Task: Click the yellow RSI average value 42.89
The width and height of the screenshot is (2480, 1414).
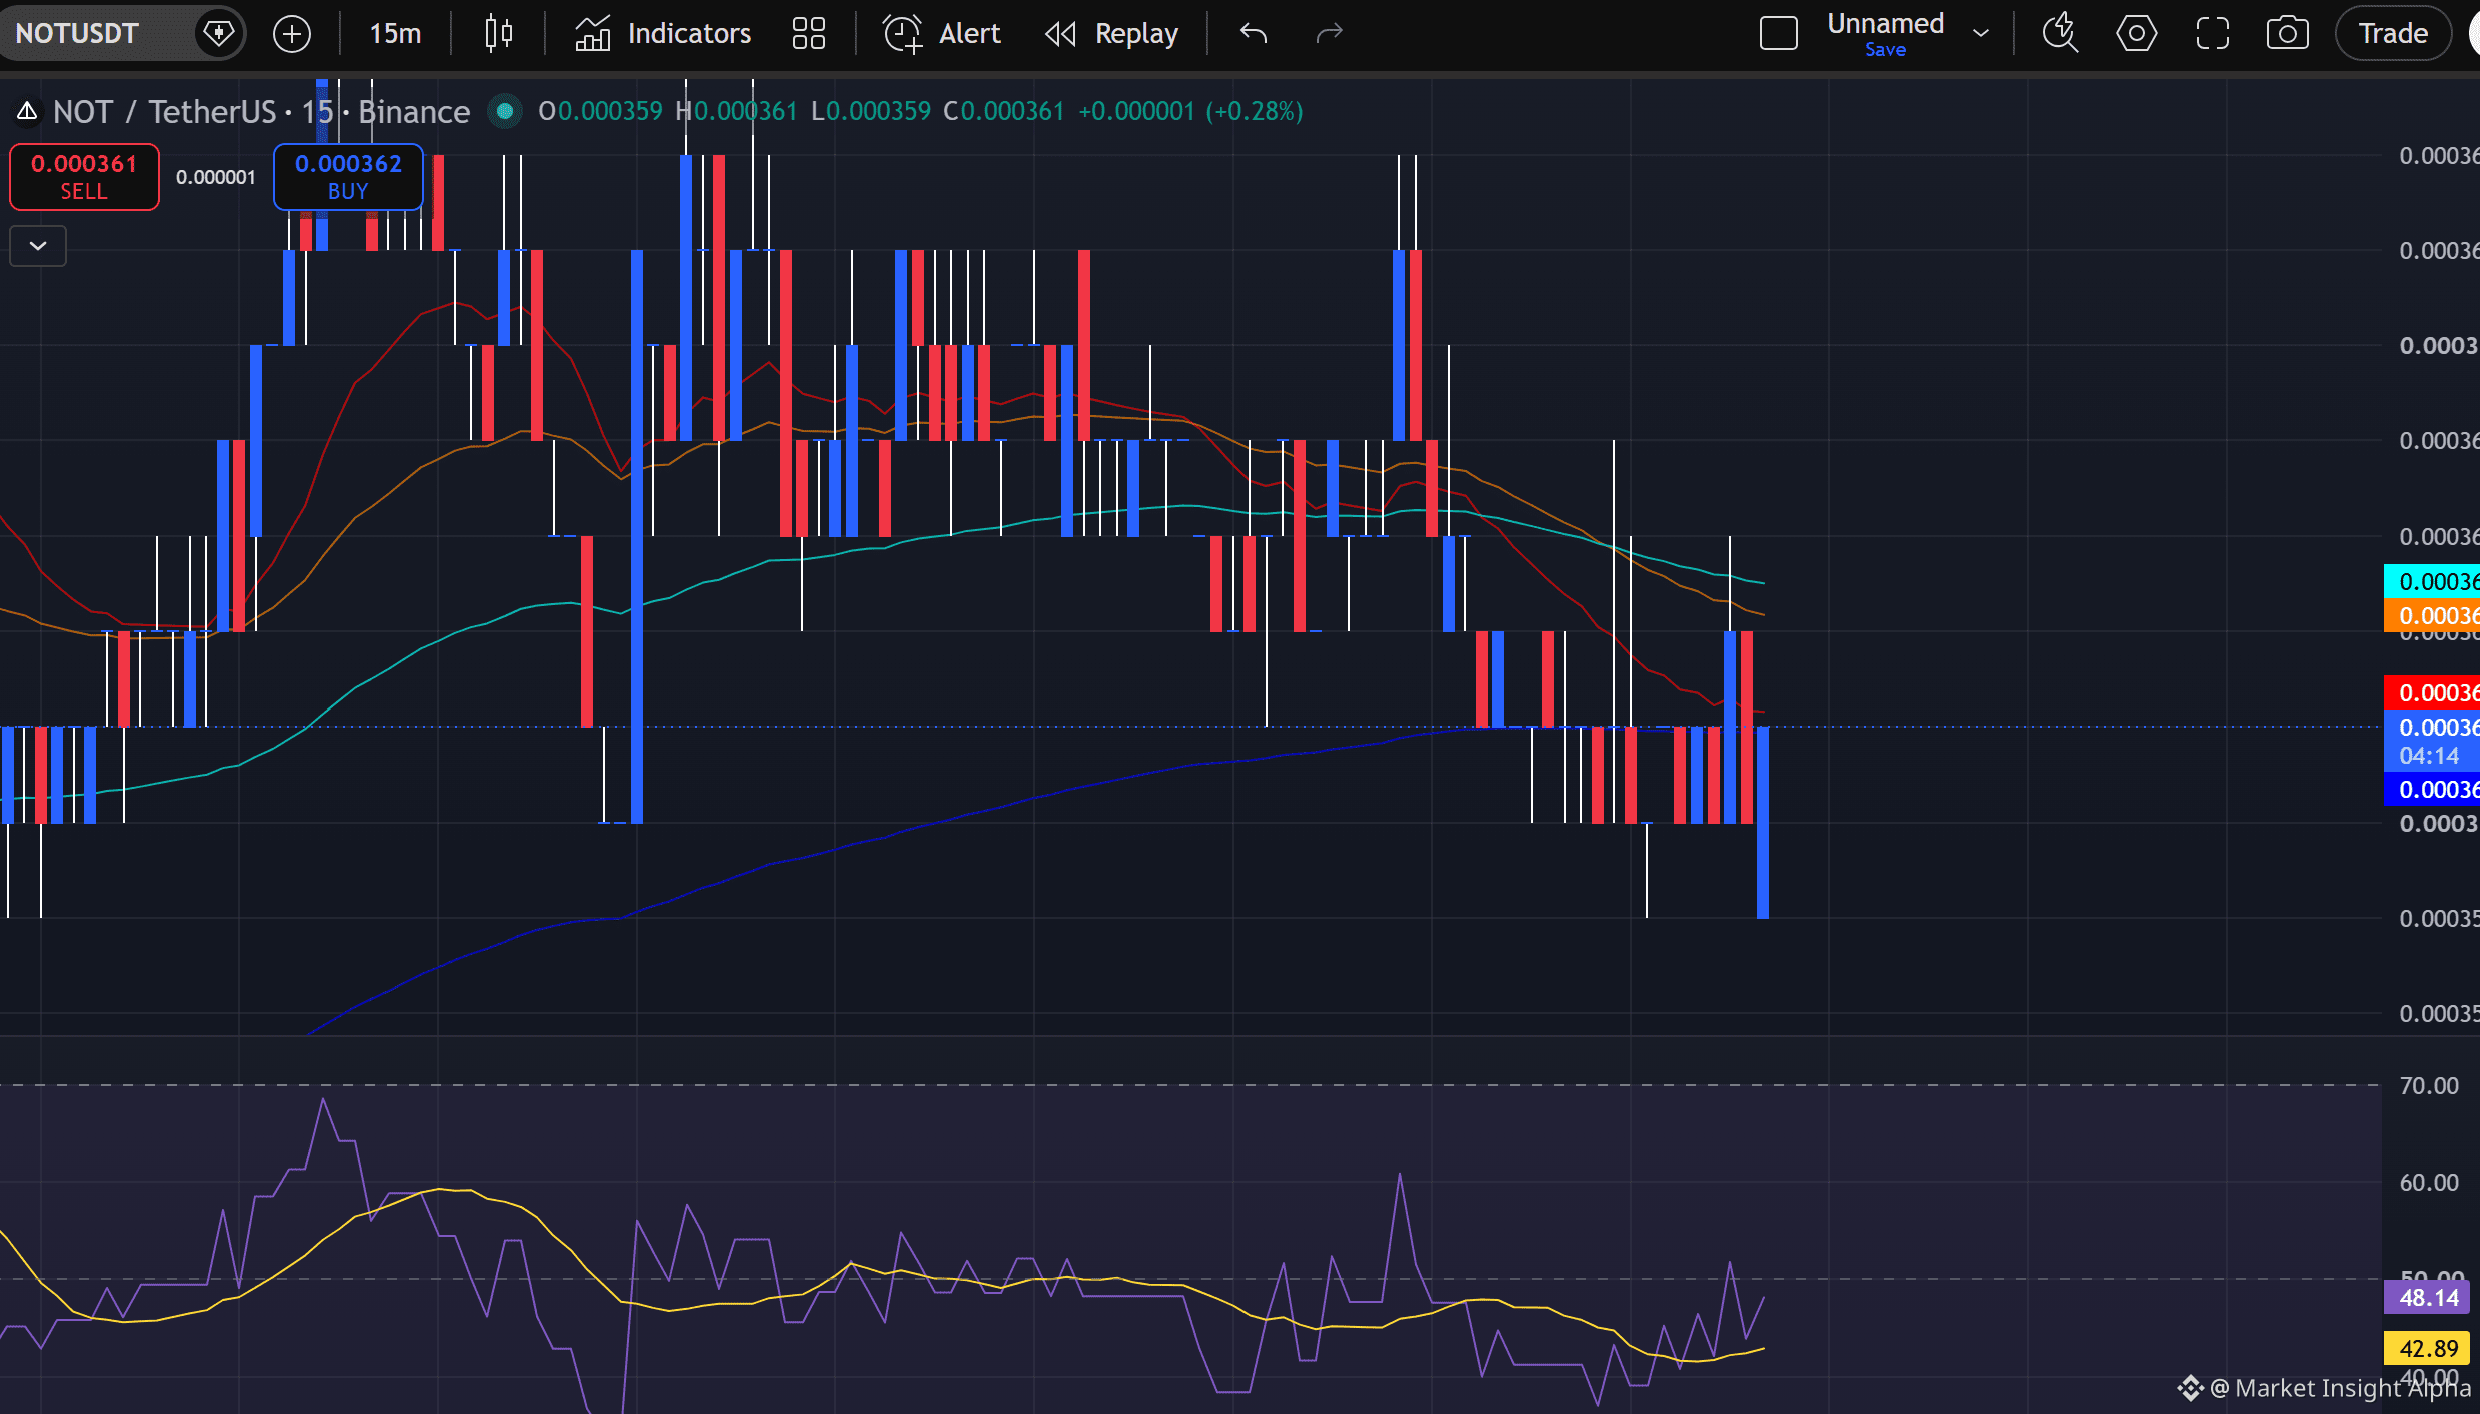Action: 2428,1348
